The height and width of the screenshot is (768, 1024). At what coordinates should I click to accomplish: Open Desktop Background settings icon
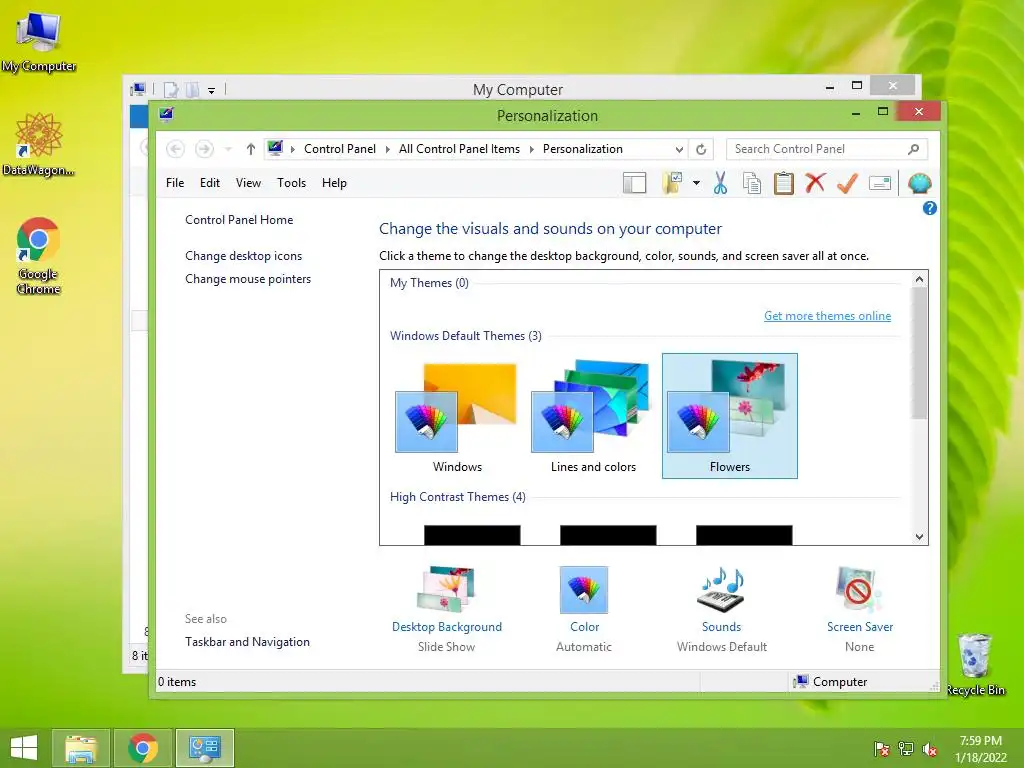[x=447, y=589]
